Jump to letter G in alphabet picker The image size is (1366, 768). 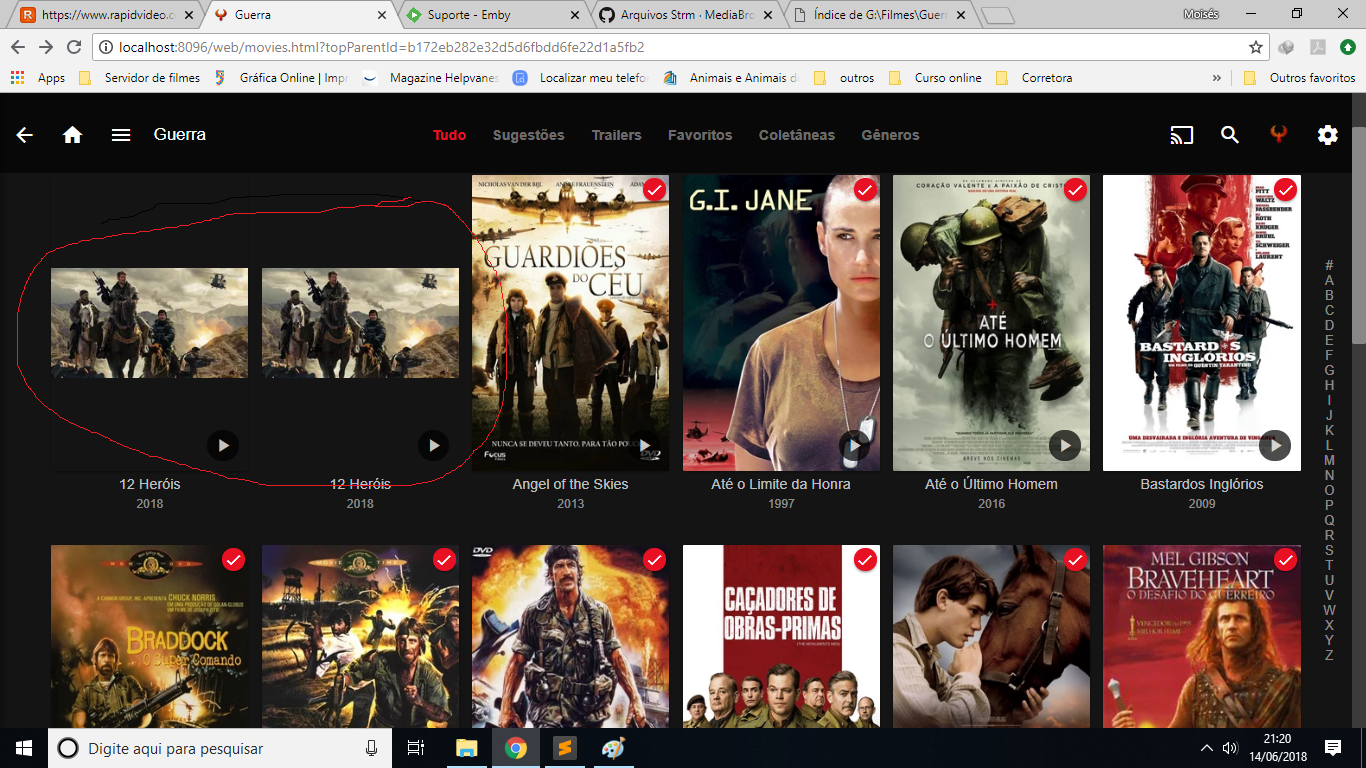1329,370
